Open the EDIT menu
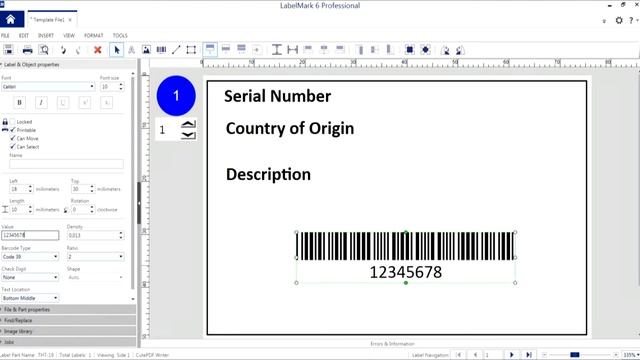This screenshot has height=360, width=640. click(x=24, y=36)
